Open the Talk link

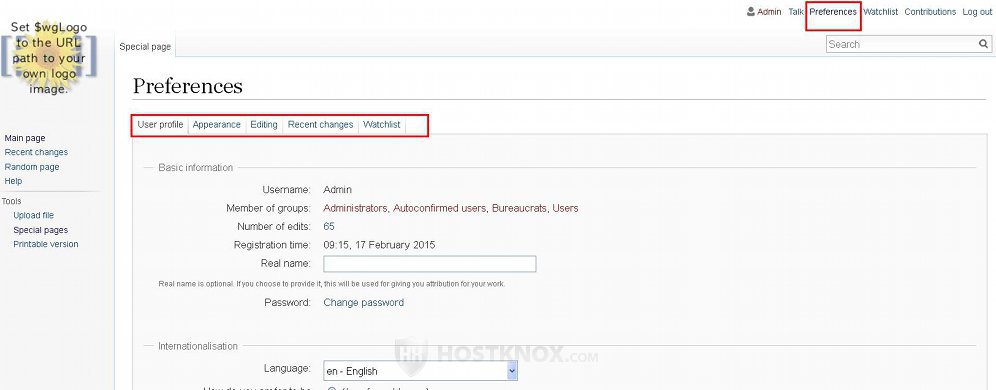[x=796, y=11]
